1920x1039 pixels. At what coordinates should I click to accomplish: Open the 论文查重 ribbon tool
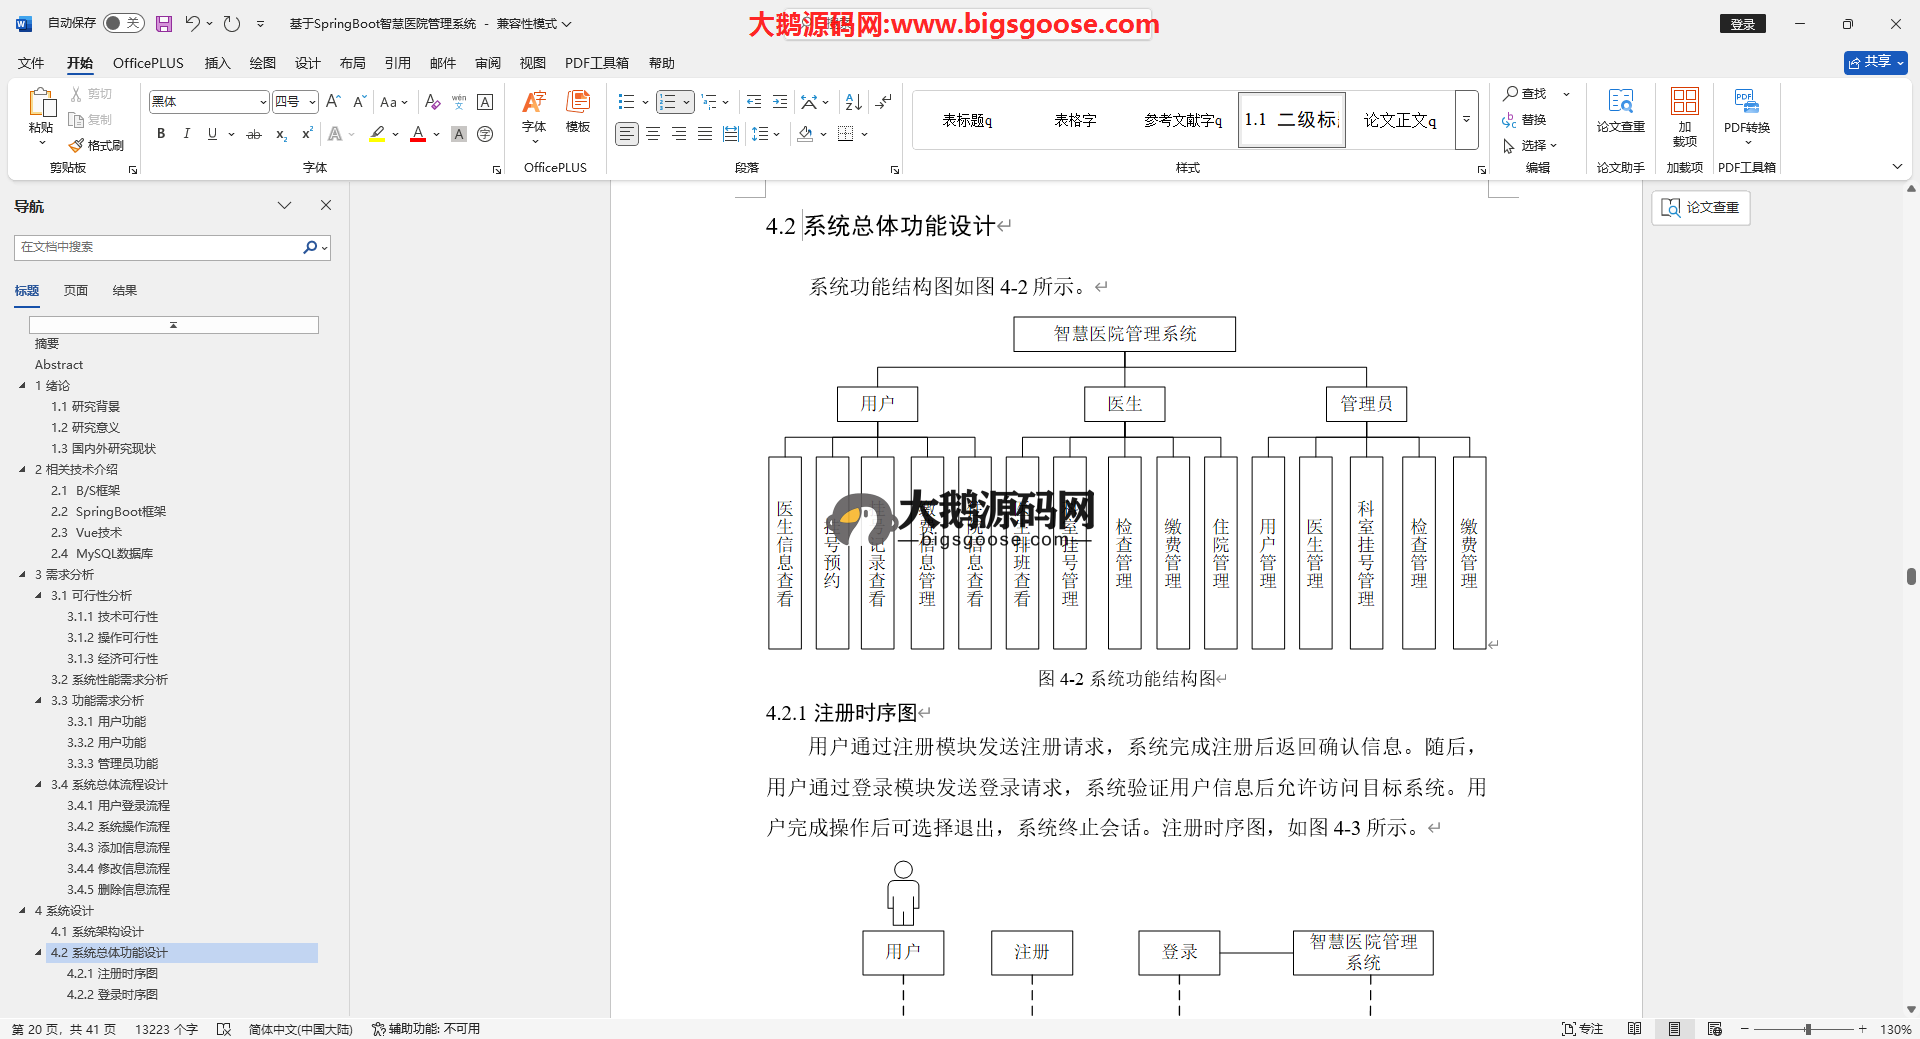pos(1620,110)
